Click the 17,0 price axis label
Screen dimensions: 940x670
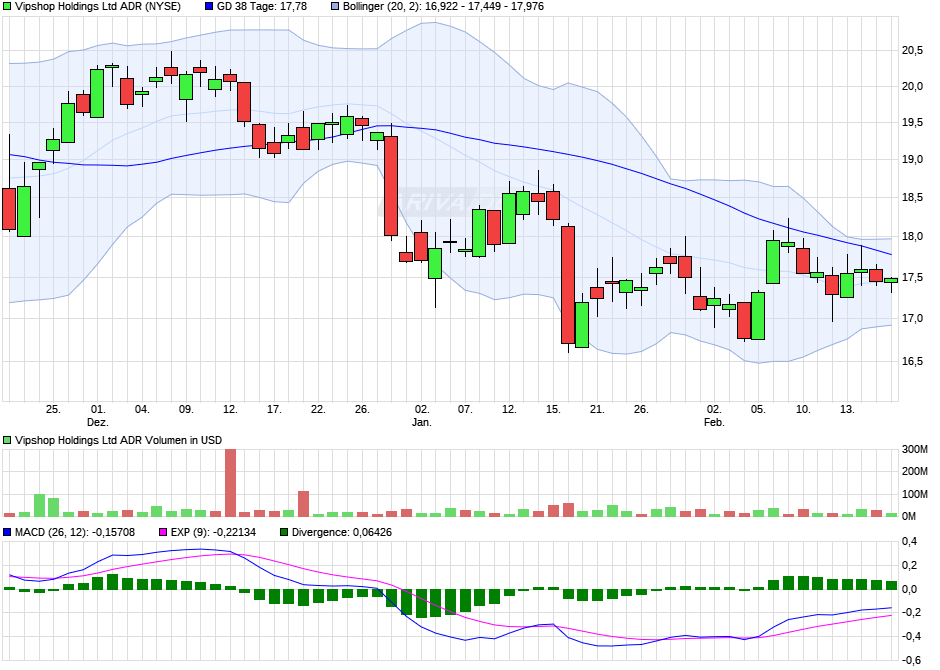[x=912, y=318]
